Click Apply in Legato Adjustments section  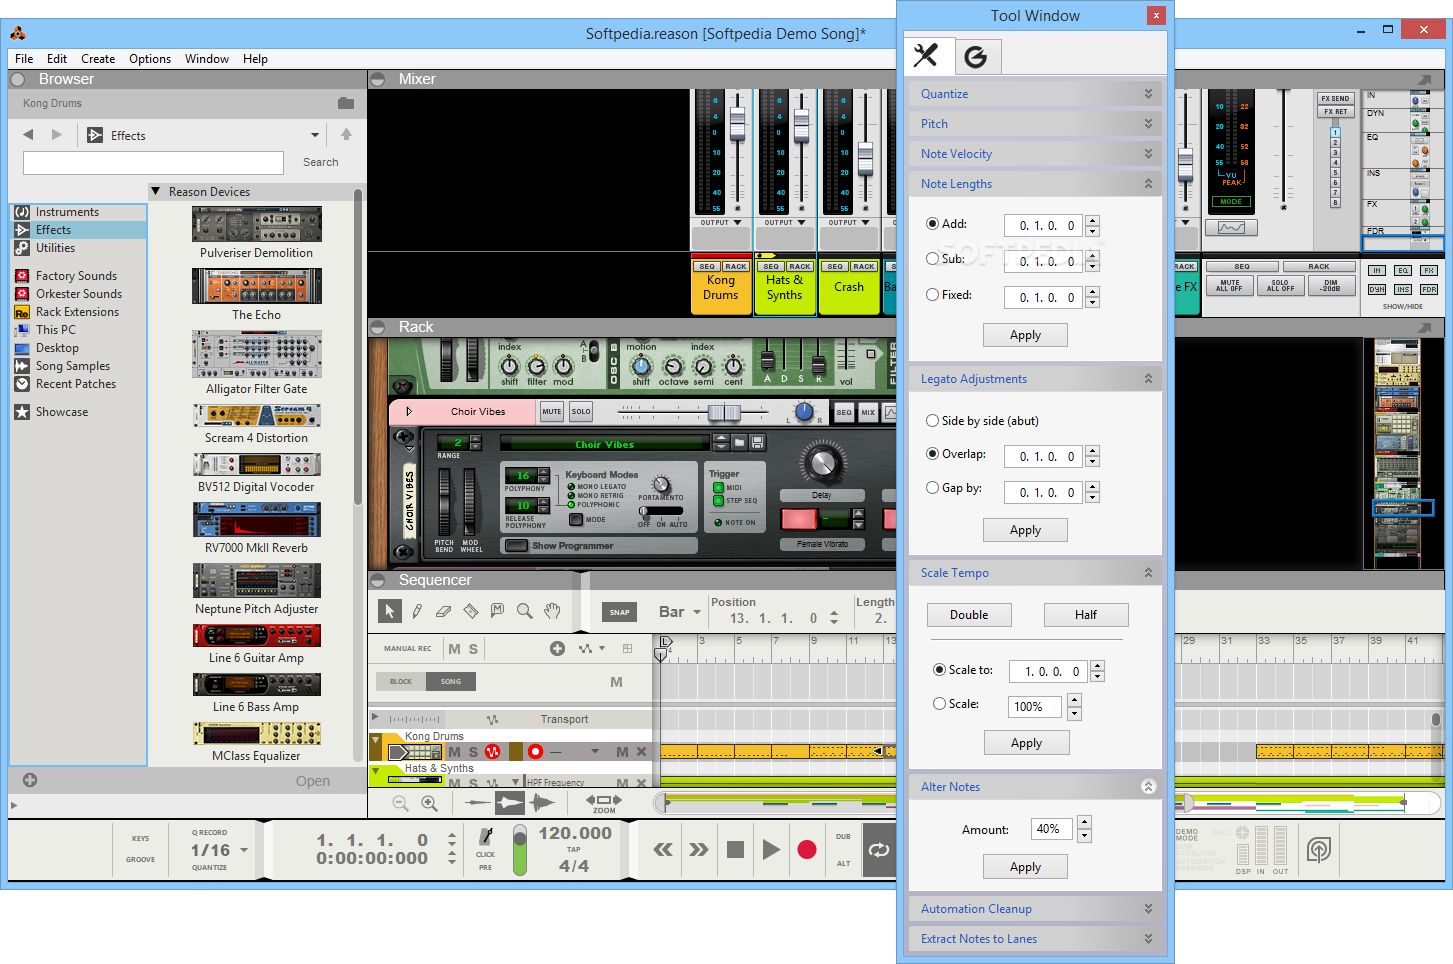[1025, 530]
